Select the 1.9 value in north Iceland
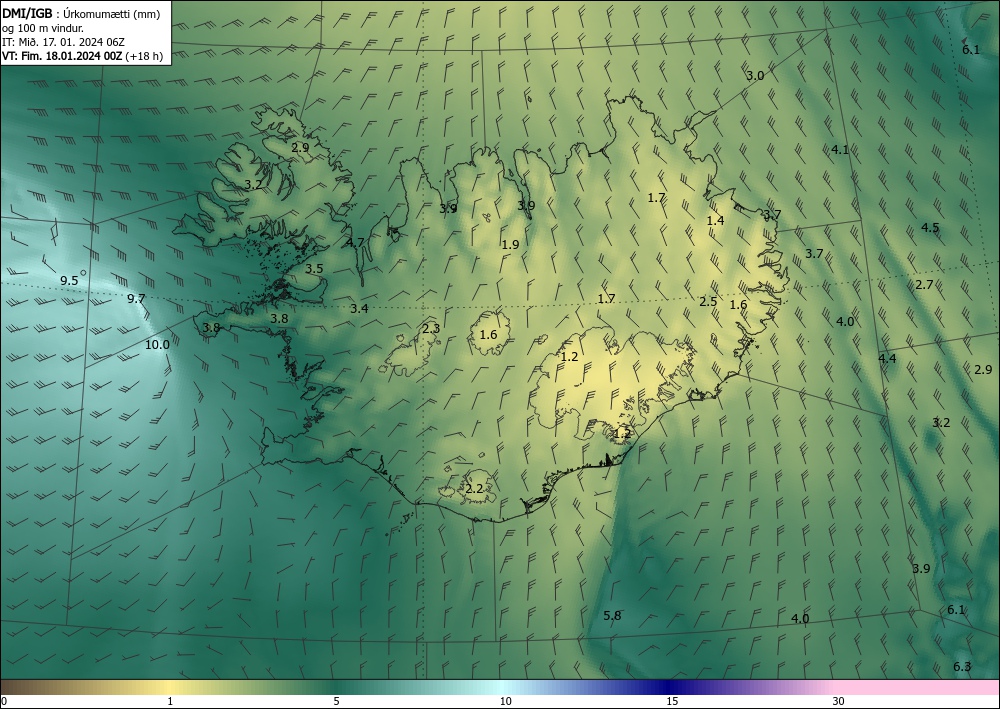The height and width of the screenshot is (709, 1000). (x=510, y=244)
